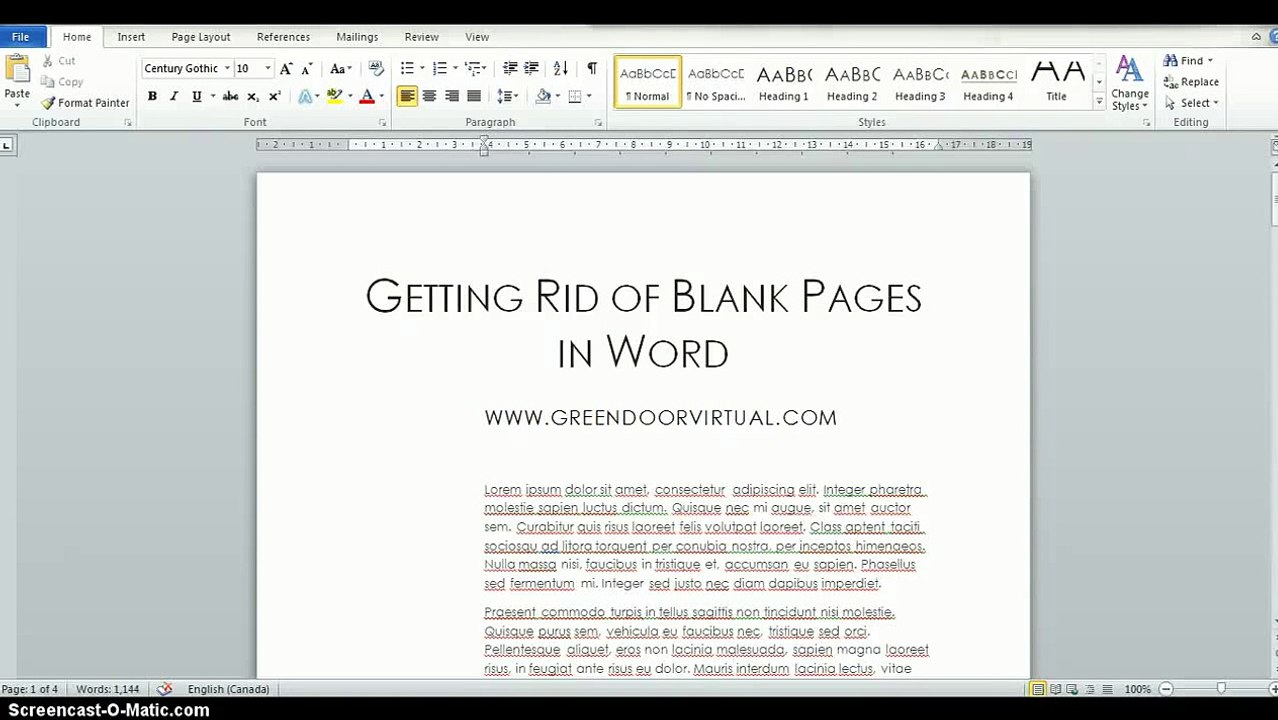Open the font name dropdown
This screenshot has height=720, width=1278.
[227, 68]
